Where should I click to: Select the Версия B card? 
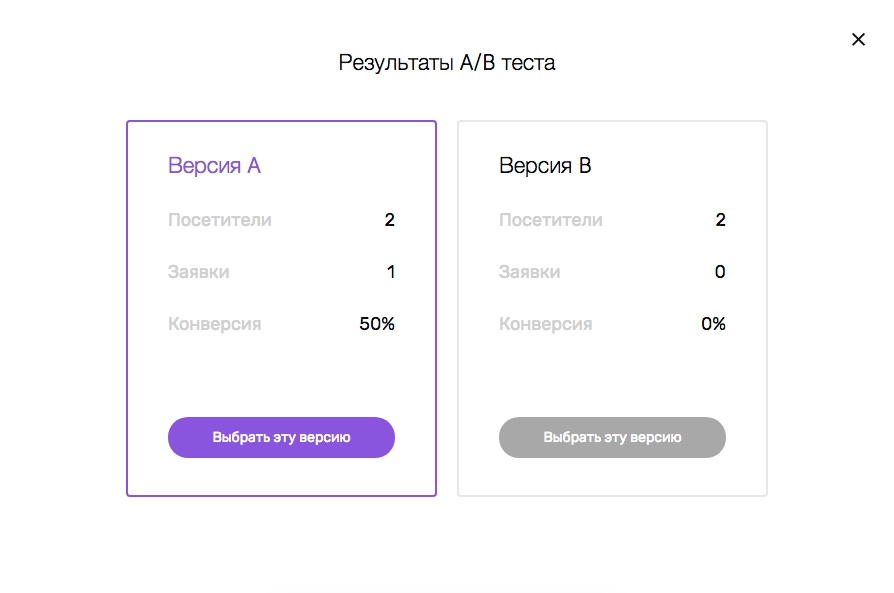(612, 308)
